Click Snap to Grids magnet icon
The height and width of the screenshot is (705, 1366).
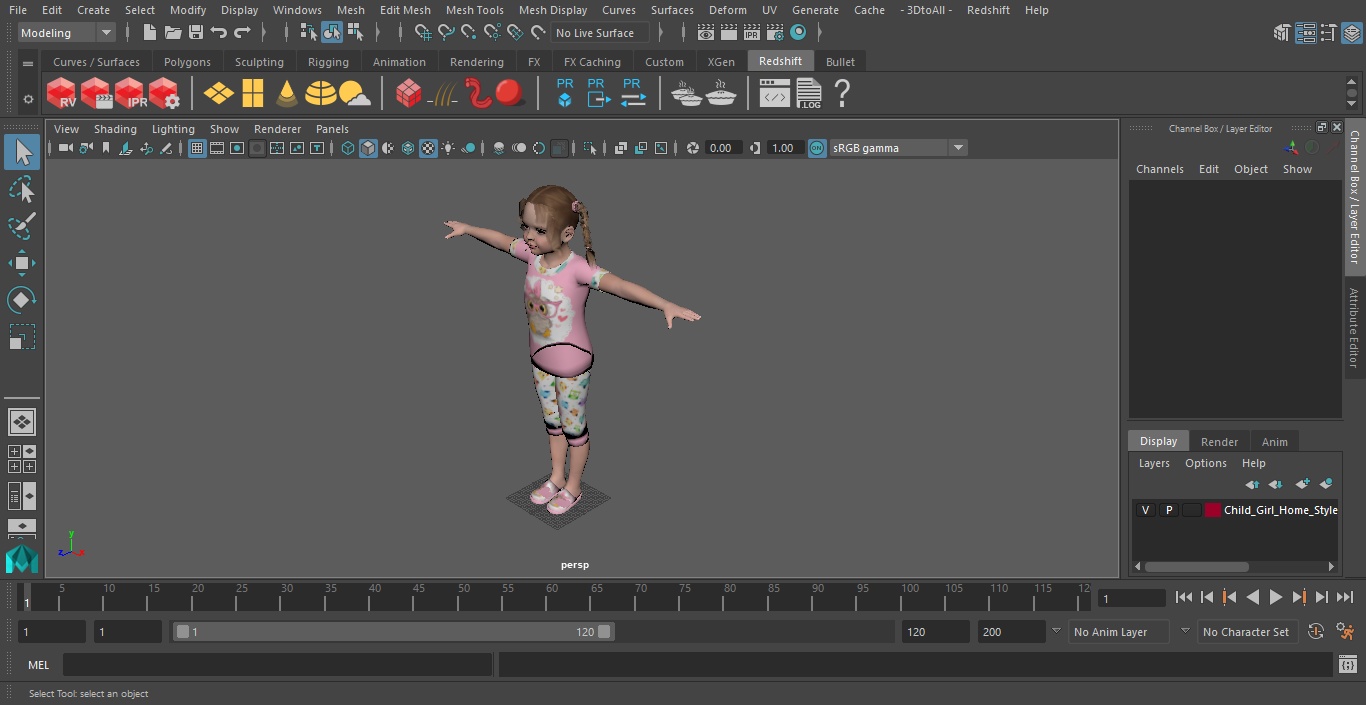pos(423,33)
